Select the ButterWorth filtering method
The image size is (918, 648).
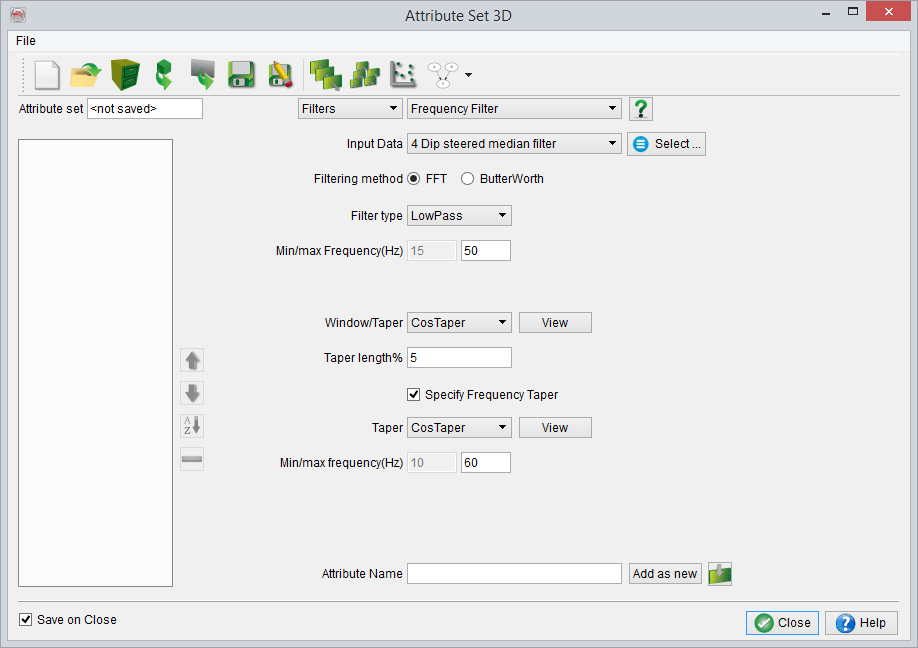coord(467,179)
